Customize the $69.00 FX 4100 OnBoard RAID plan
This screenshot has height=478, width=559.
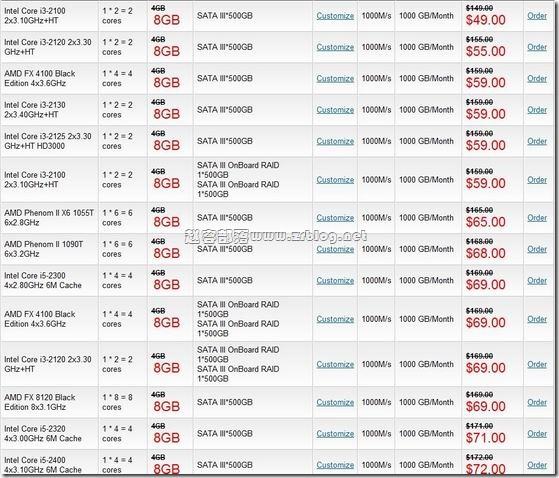tap(335, 319)
